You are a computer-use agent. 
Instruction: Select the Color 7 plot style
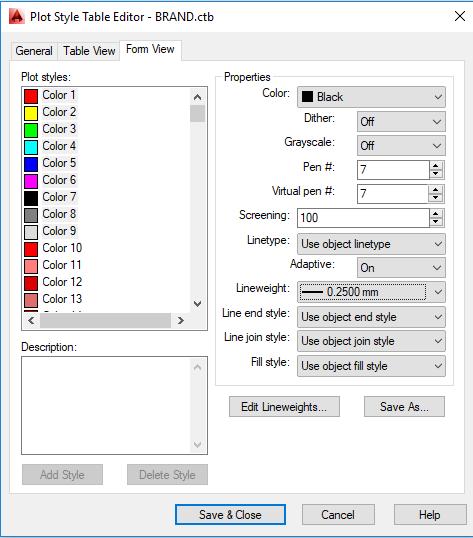point(50,197)
